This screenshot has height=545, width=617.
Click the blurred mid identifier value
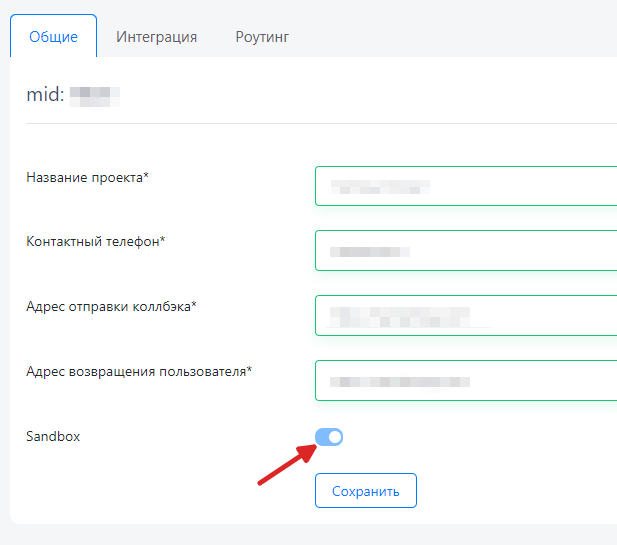[x=101, y=96]
